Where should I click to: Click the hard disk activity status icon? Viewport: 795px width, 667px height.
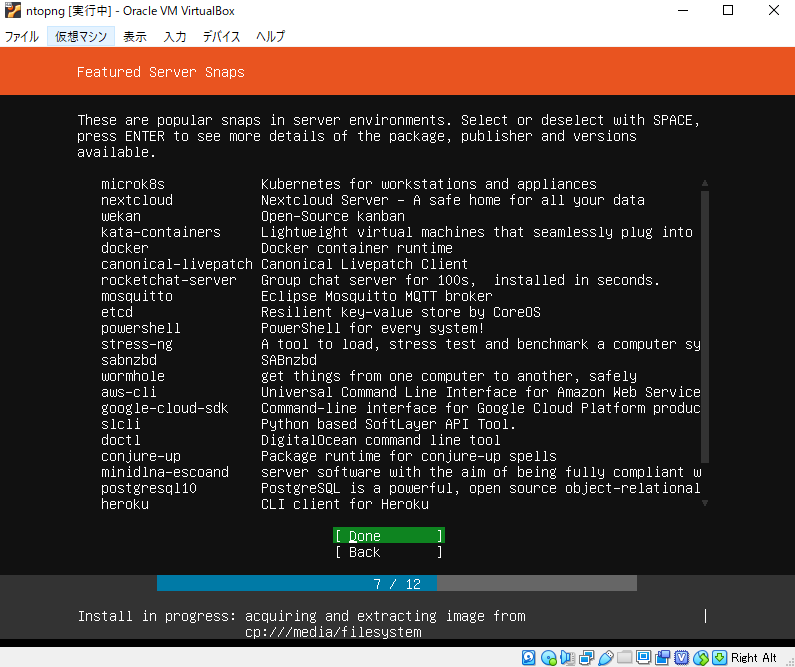pyautogui.click(x=528, y=657)
